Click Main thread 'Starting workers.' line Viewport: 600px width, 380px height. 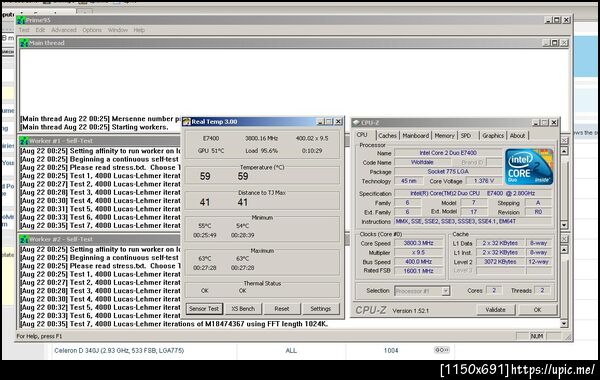94,127
